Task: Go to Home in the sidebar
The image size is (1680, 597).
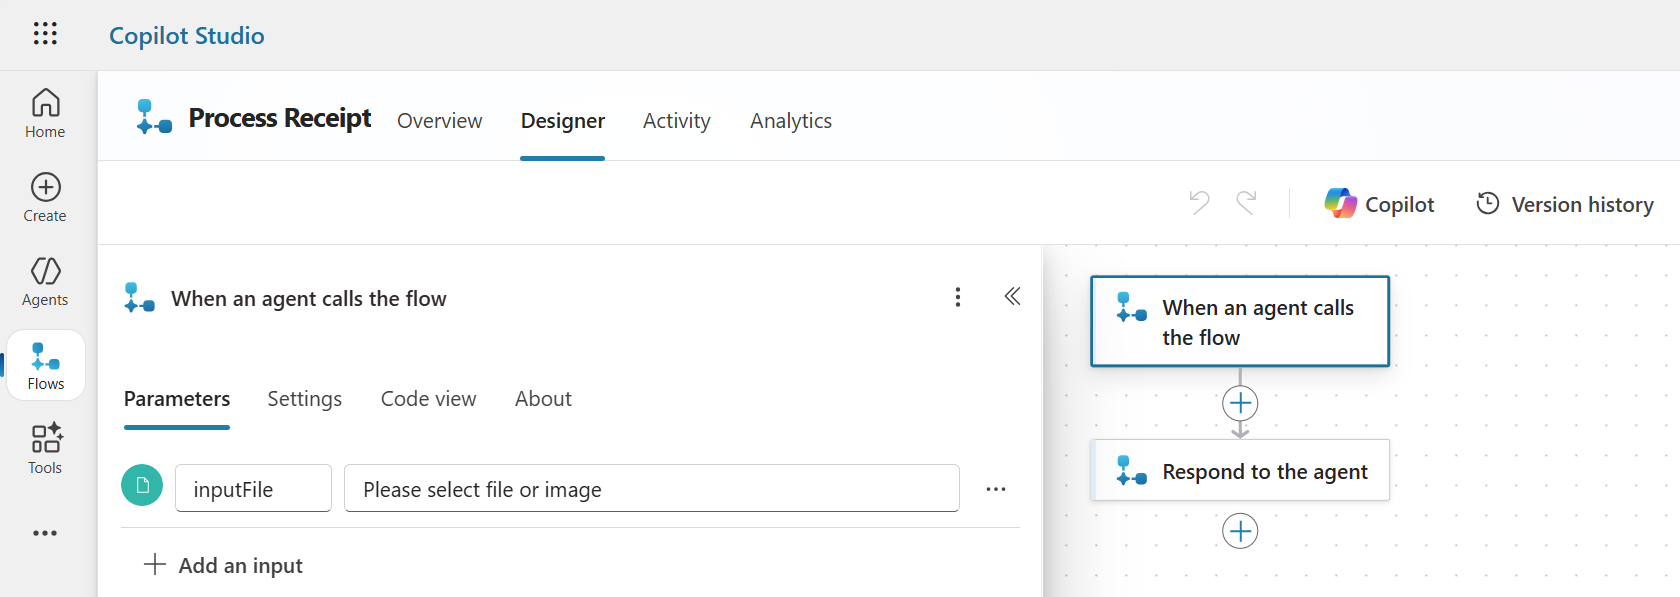Action: click(45, 113)
